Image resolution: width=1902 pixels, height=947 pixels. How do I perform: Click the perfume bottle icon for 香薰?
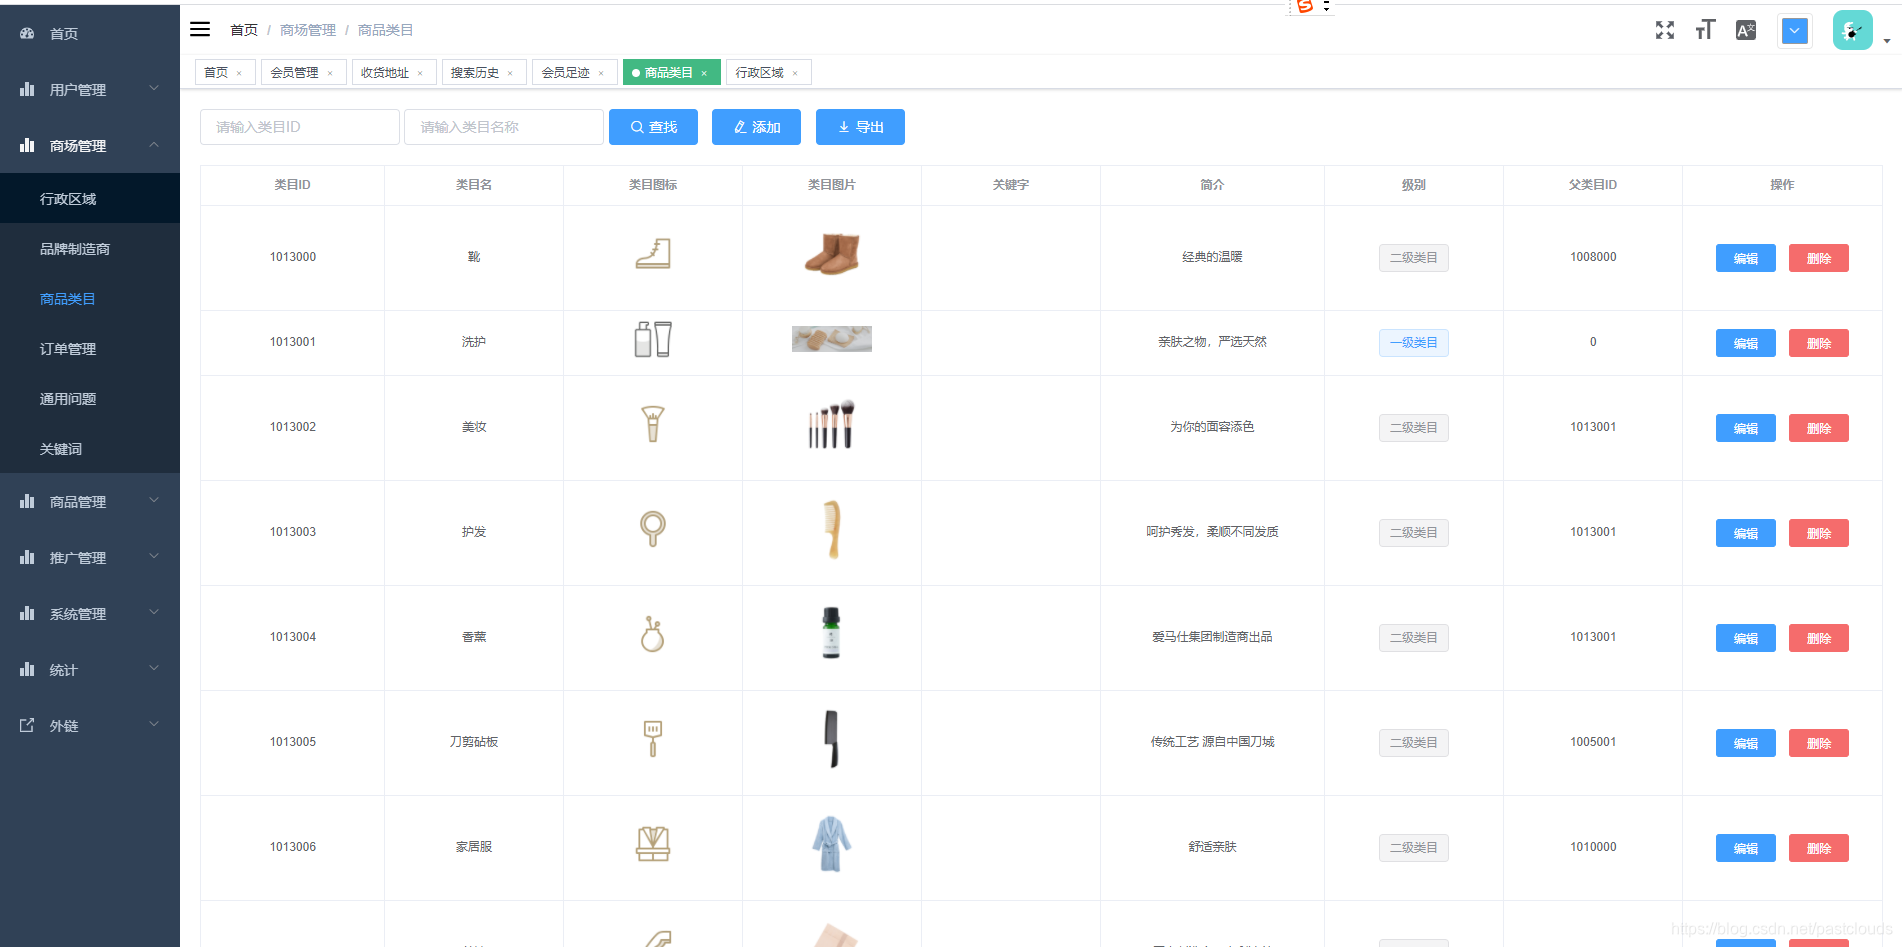(x=653, y=634)
